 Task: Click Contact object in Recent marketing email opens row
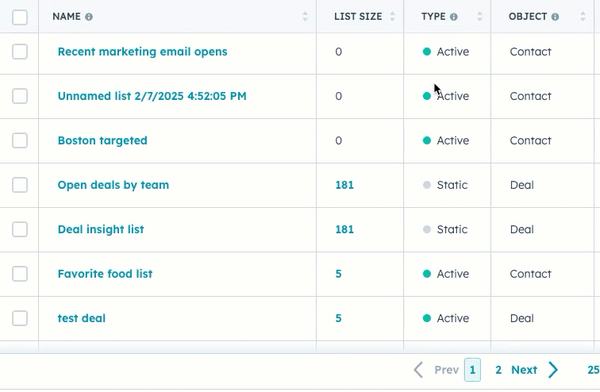(x=530, y=52)
